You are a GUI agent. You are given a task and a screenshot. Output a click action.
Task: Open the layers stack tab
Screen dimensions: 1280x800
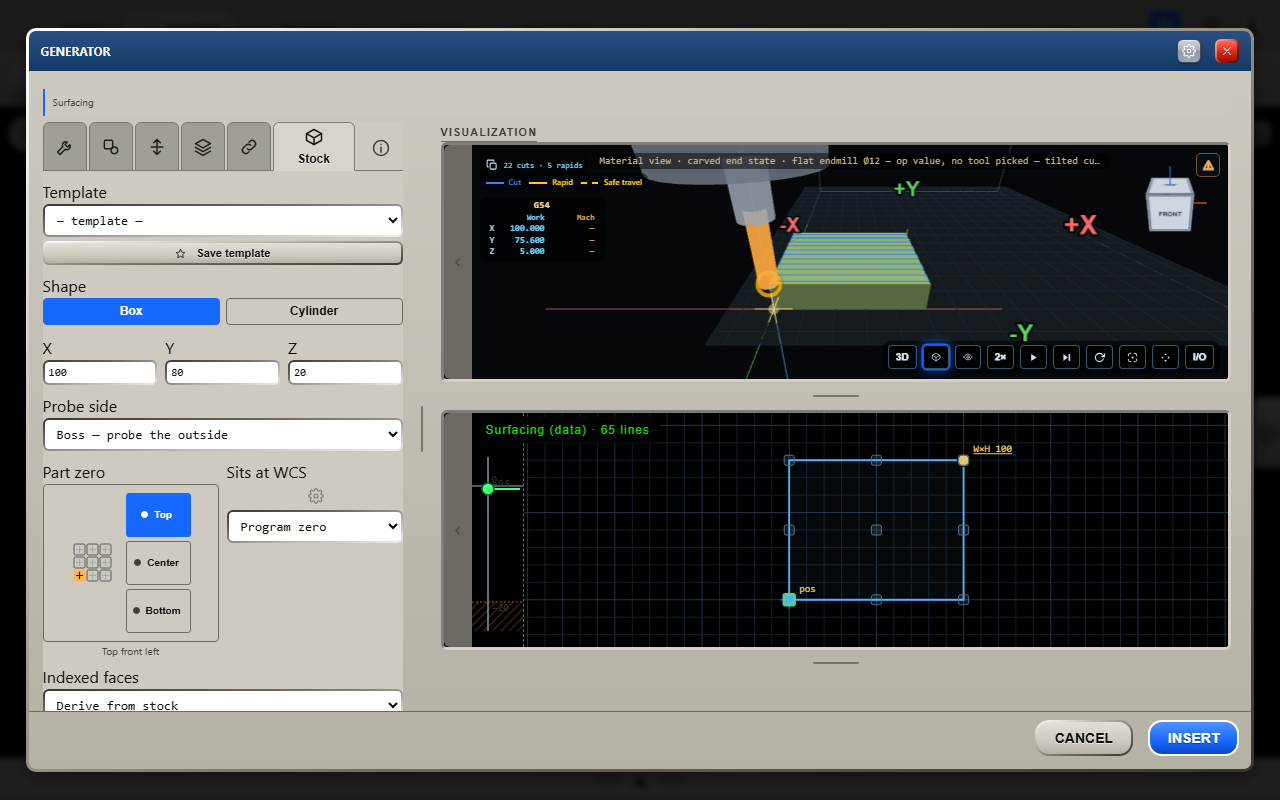tap(203, 147)
